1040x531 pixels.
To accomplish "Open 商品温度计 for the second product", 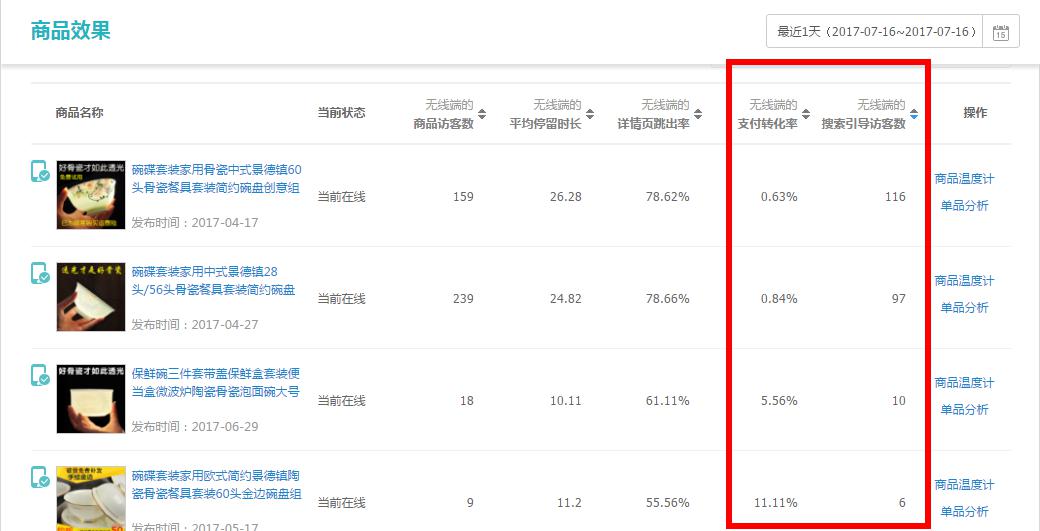I will pos(964,281).
